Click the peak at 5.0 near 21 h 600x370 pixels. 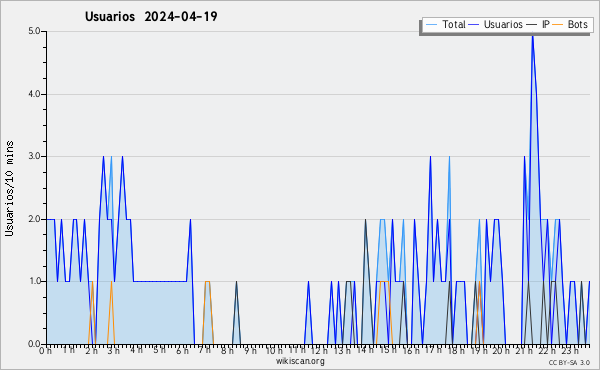click(532, 34)
